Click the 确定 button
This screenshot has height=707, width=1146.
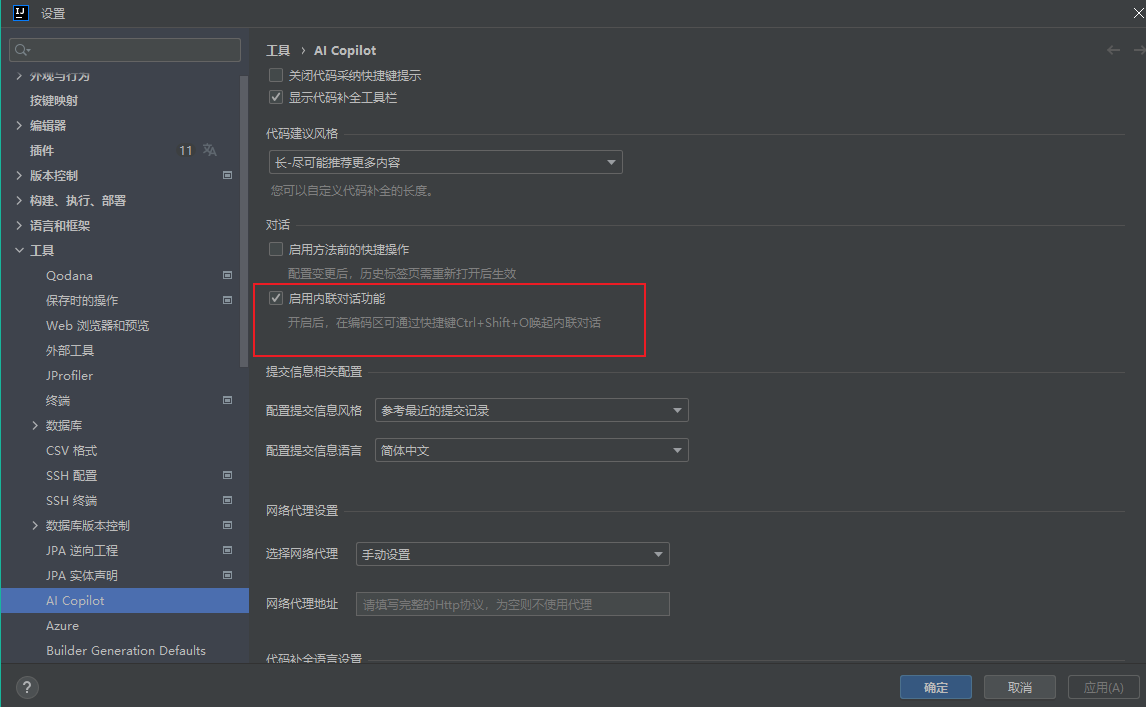click(936, 687)
